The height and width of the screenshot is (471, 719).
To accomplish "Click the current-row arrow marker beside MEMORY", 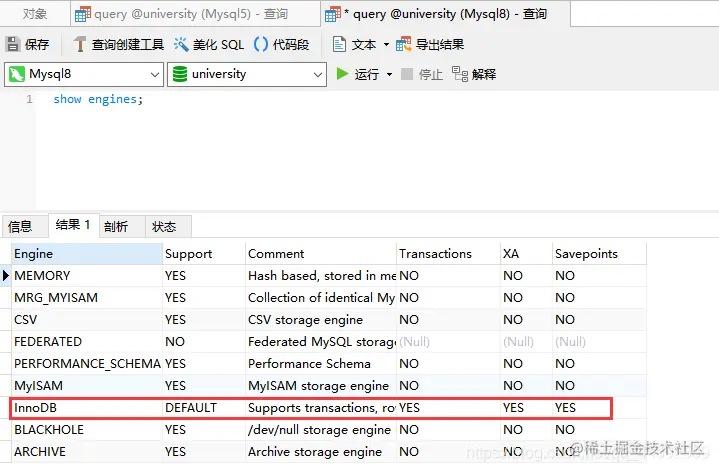I will pyautogui.click(x=6, y=276).
